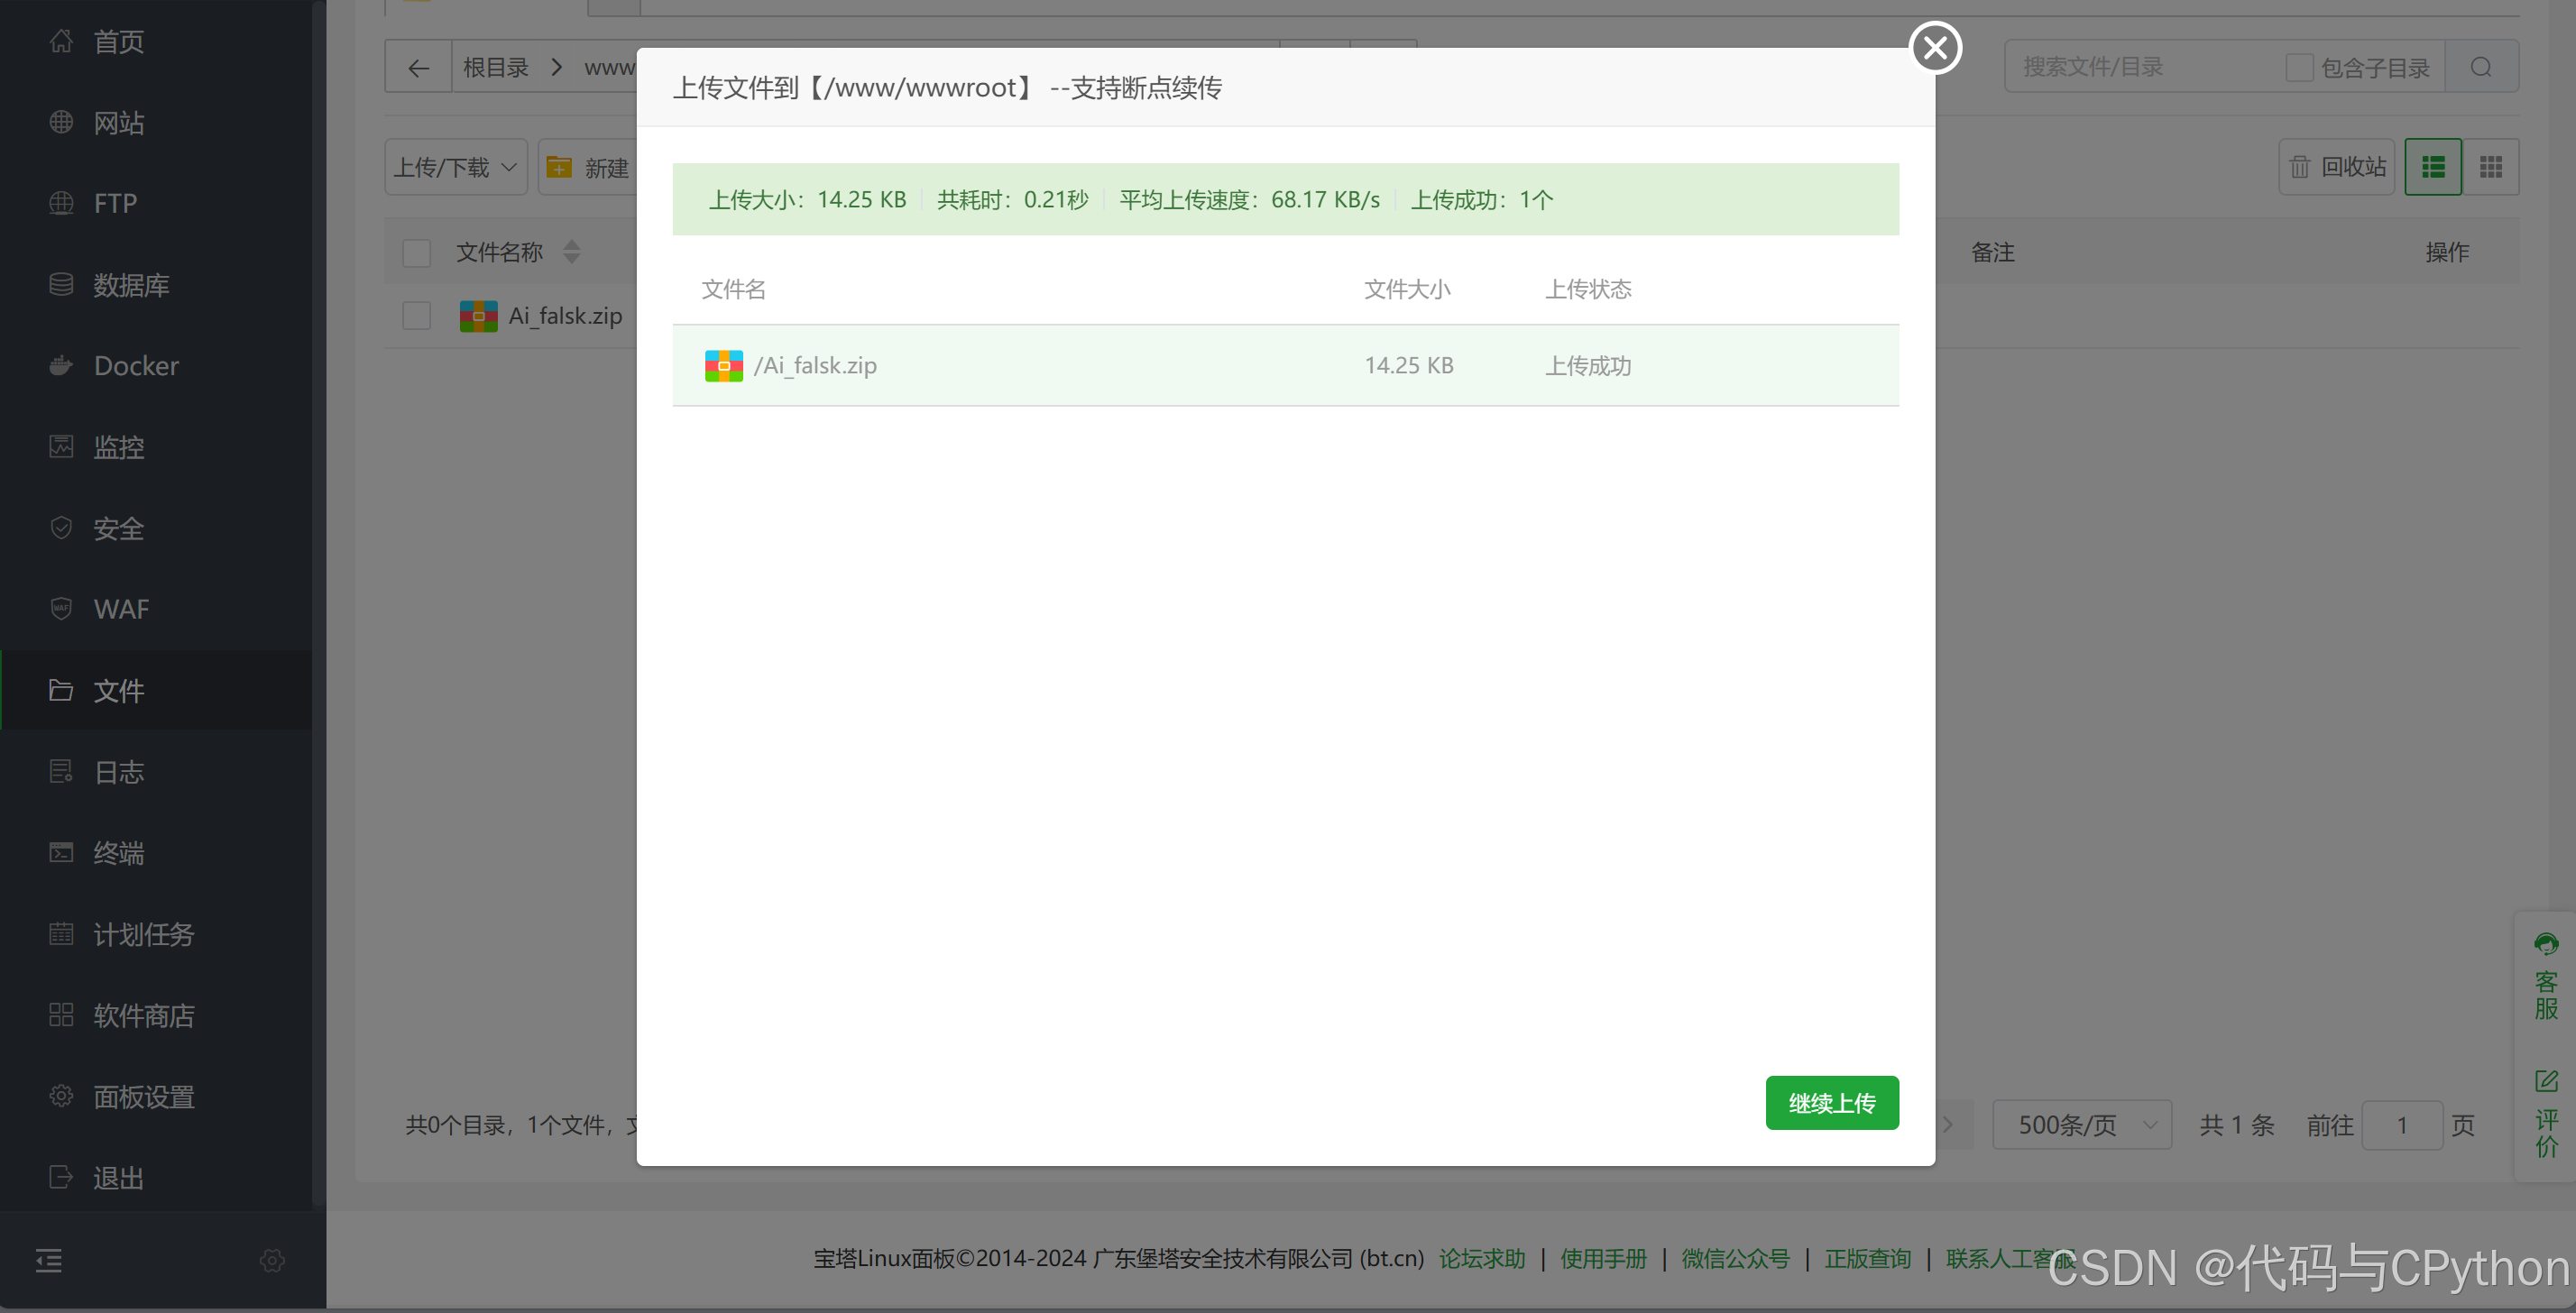Click the small gear icon at sidebar bottom
Viewport: 2576px width, 1313px height.
[272, 1260]
